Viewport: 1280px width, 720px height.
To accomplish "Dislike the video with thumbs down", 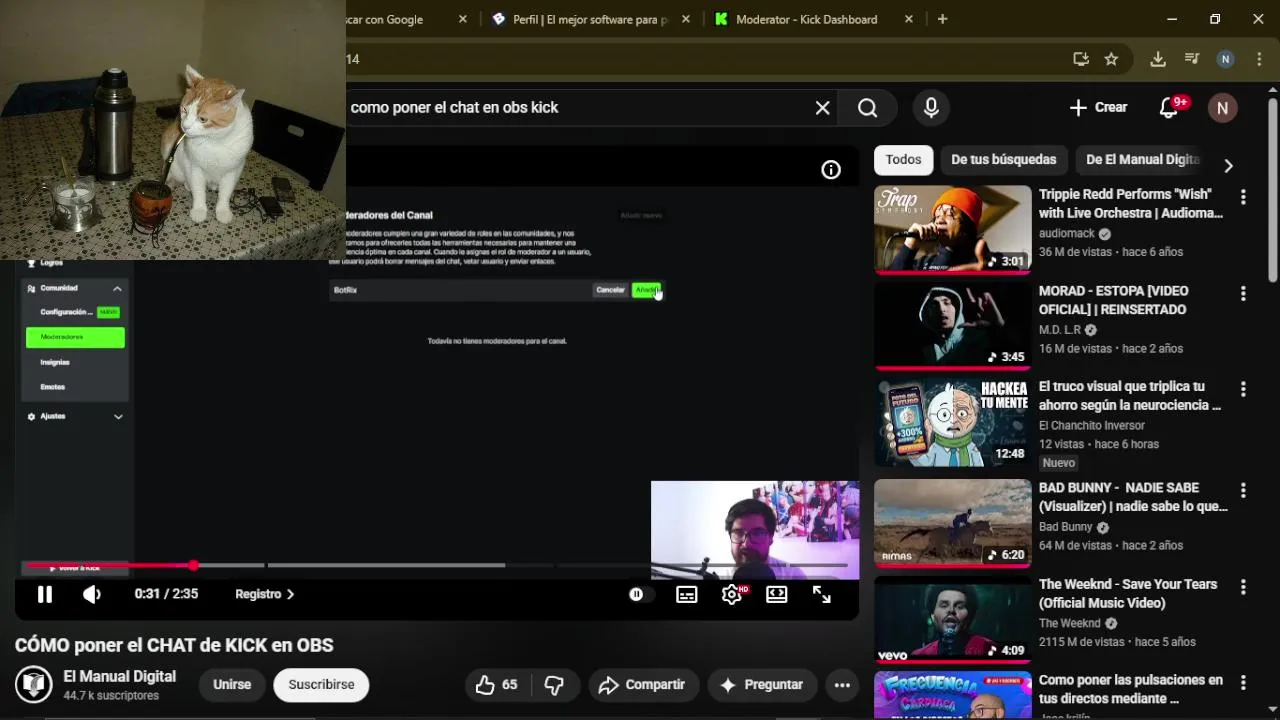I will coord(554,685).
